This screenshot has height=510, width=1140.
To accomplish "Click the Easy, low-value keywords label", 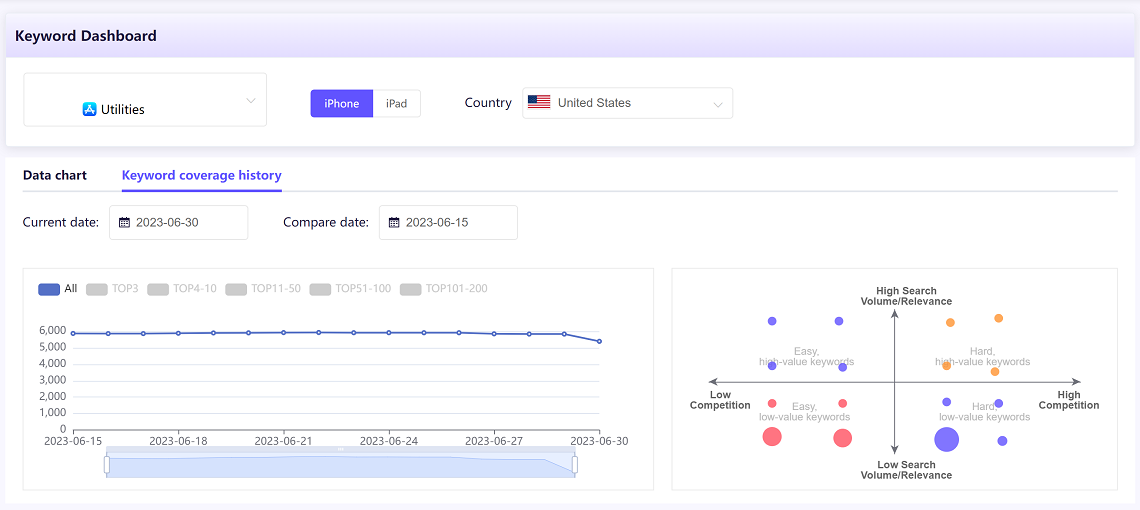I will point(805,412).
